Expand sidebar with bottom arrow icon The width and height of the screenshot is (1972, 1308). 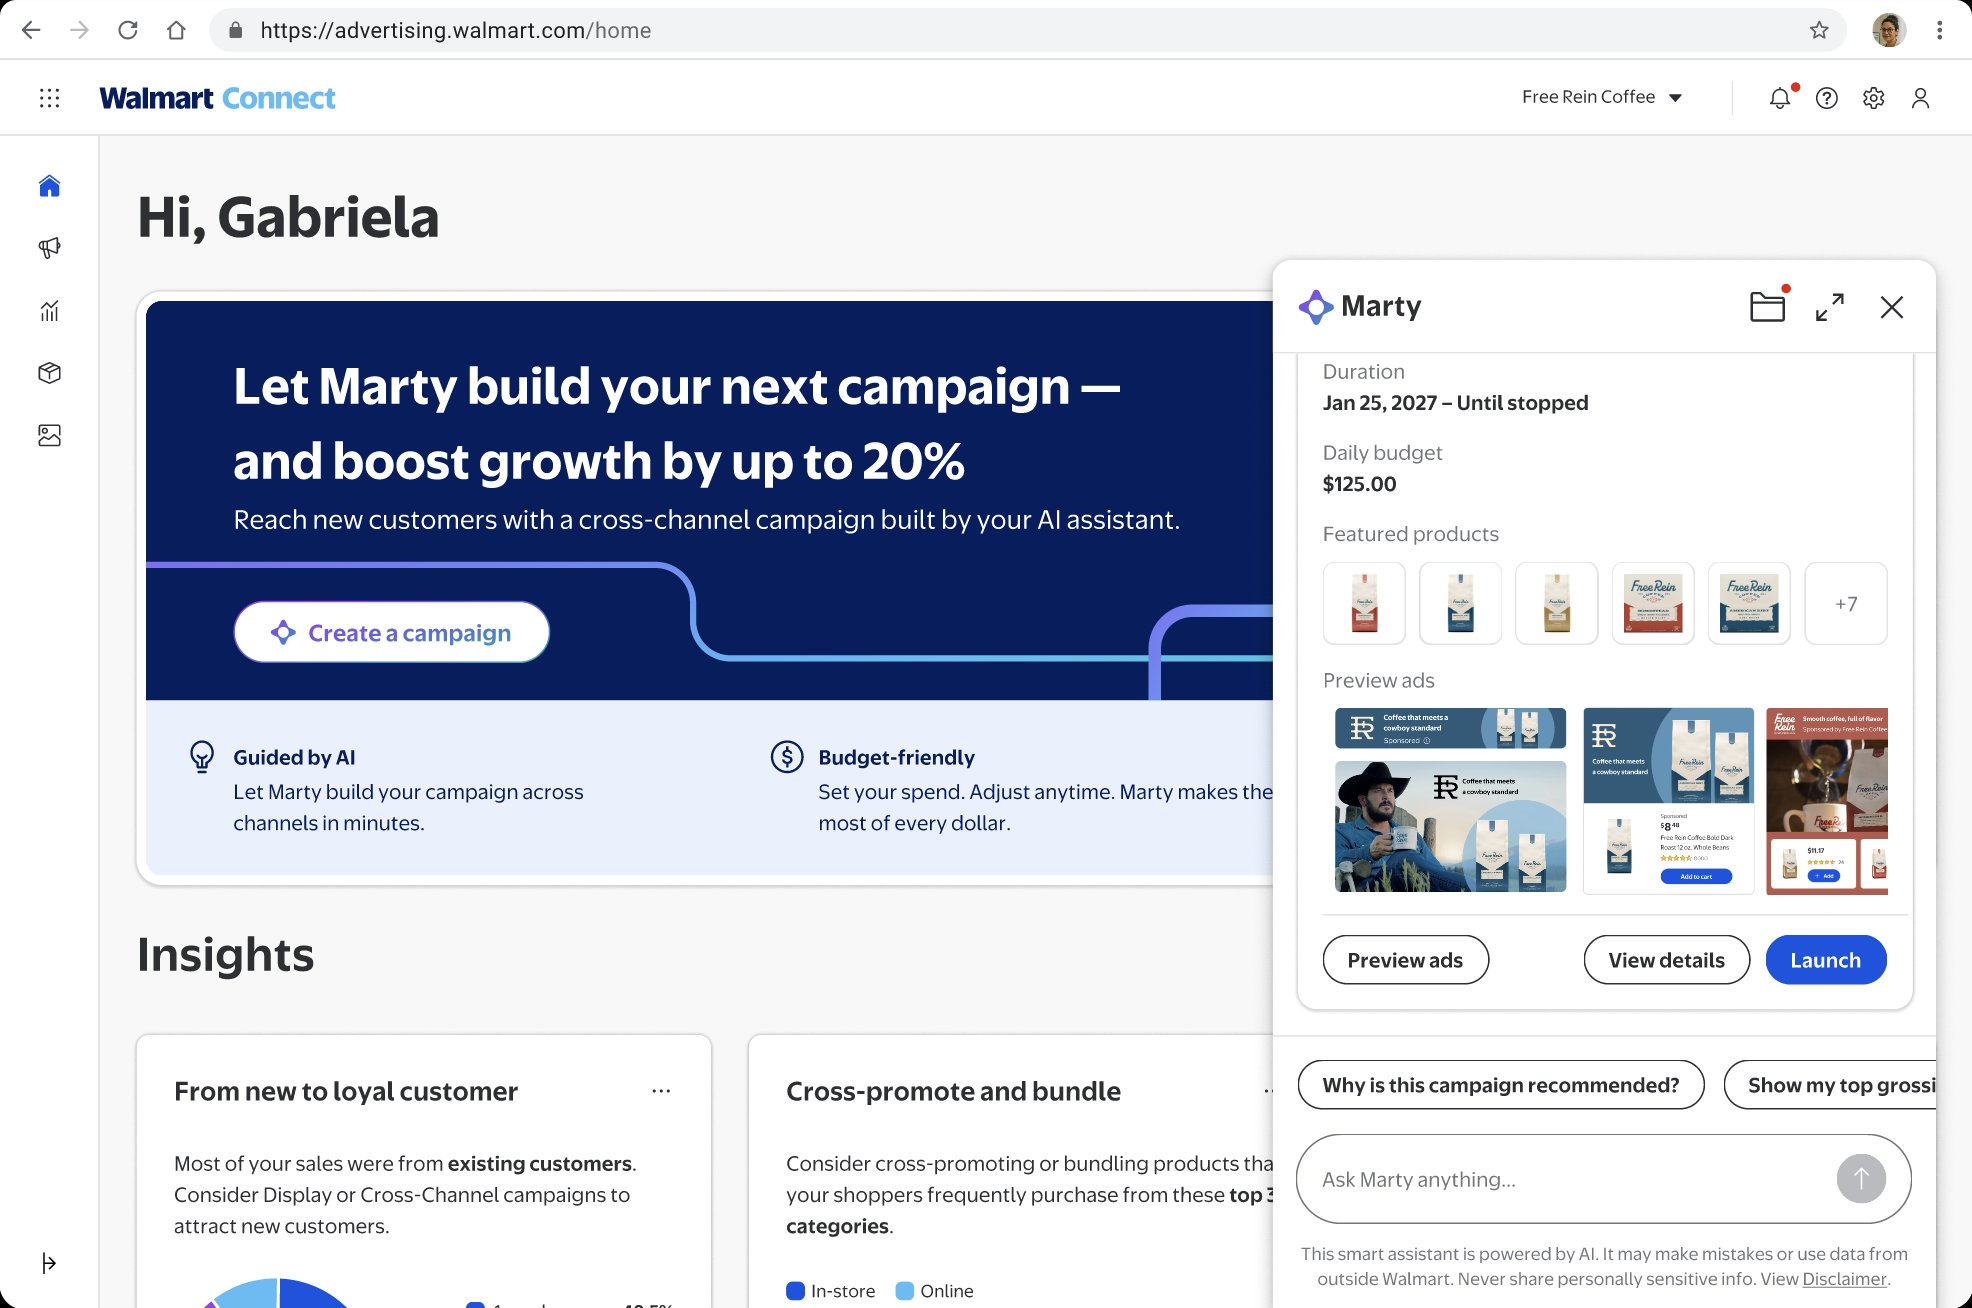(49, 1263)
